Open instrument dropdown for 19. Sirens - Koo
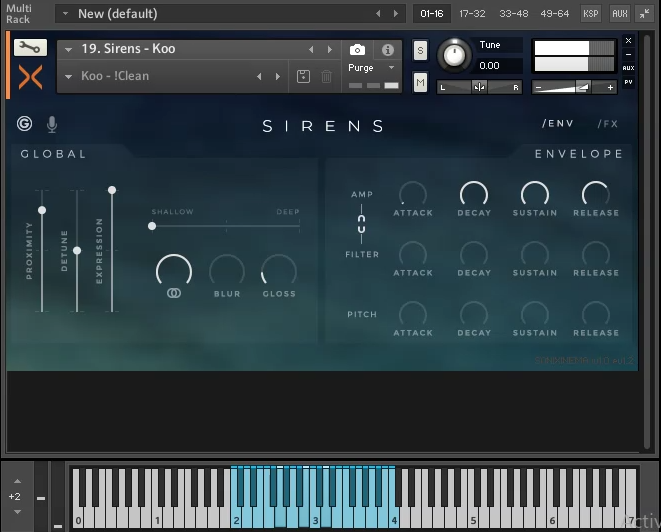 click(x=68, y=50)
